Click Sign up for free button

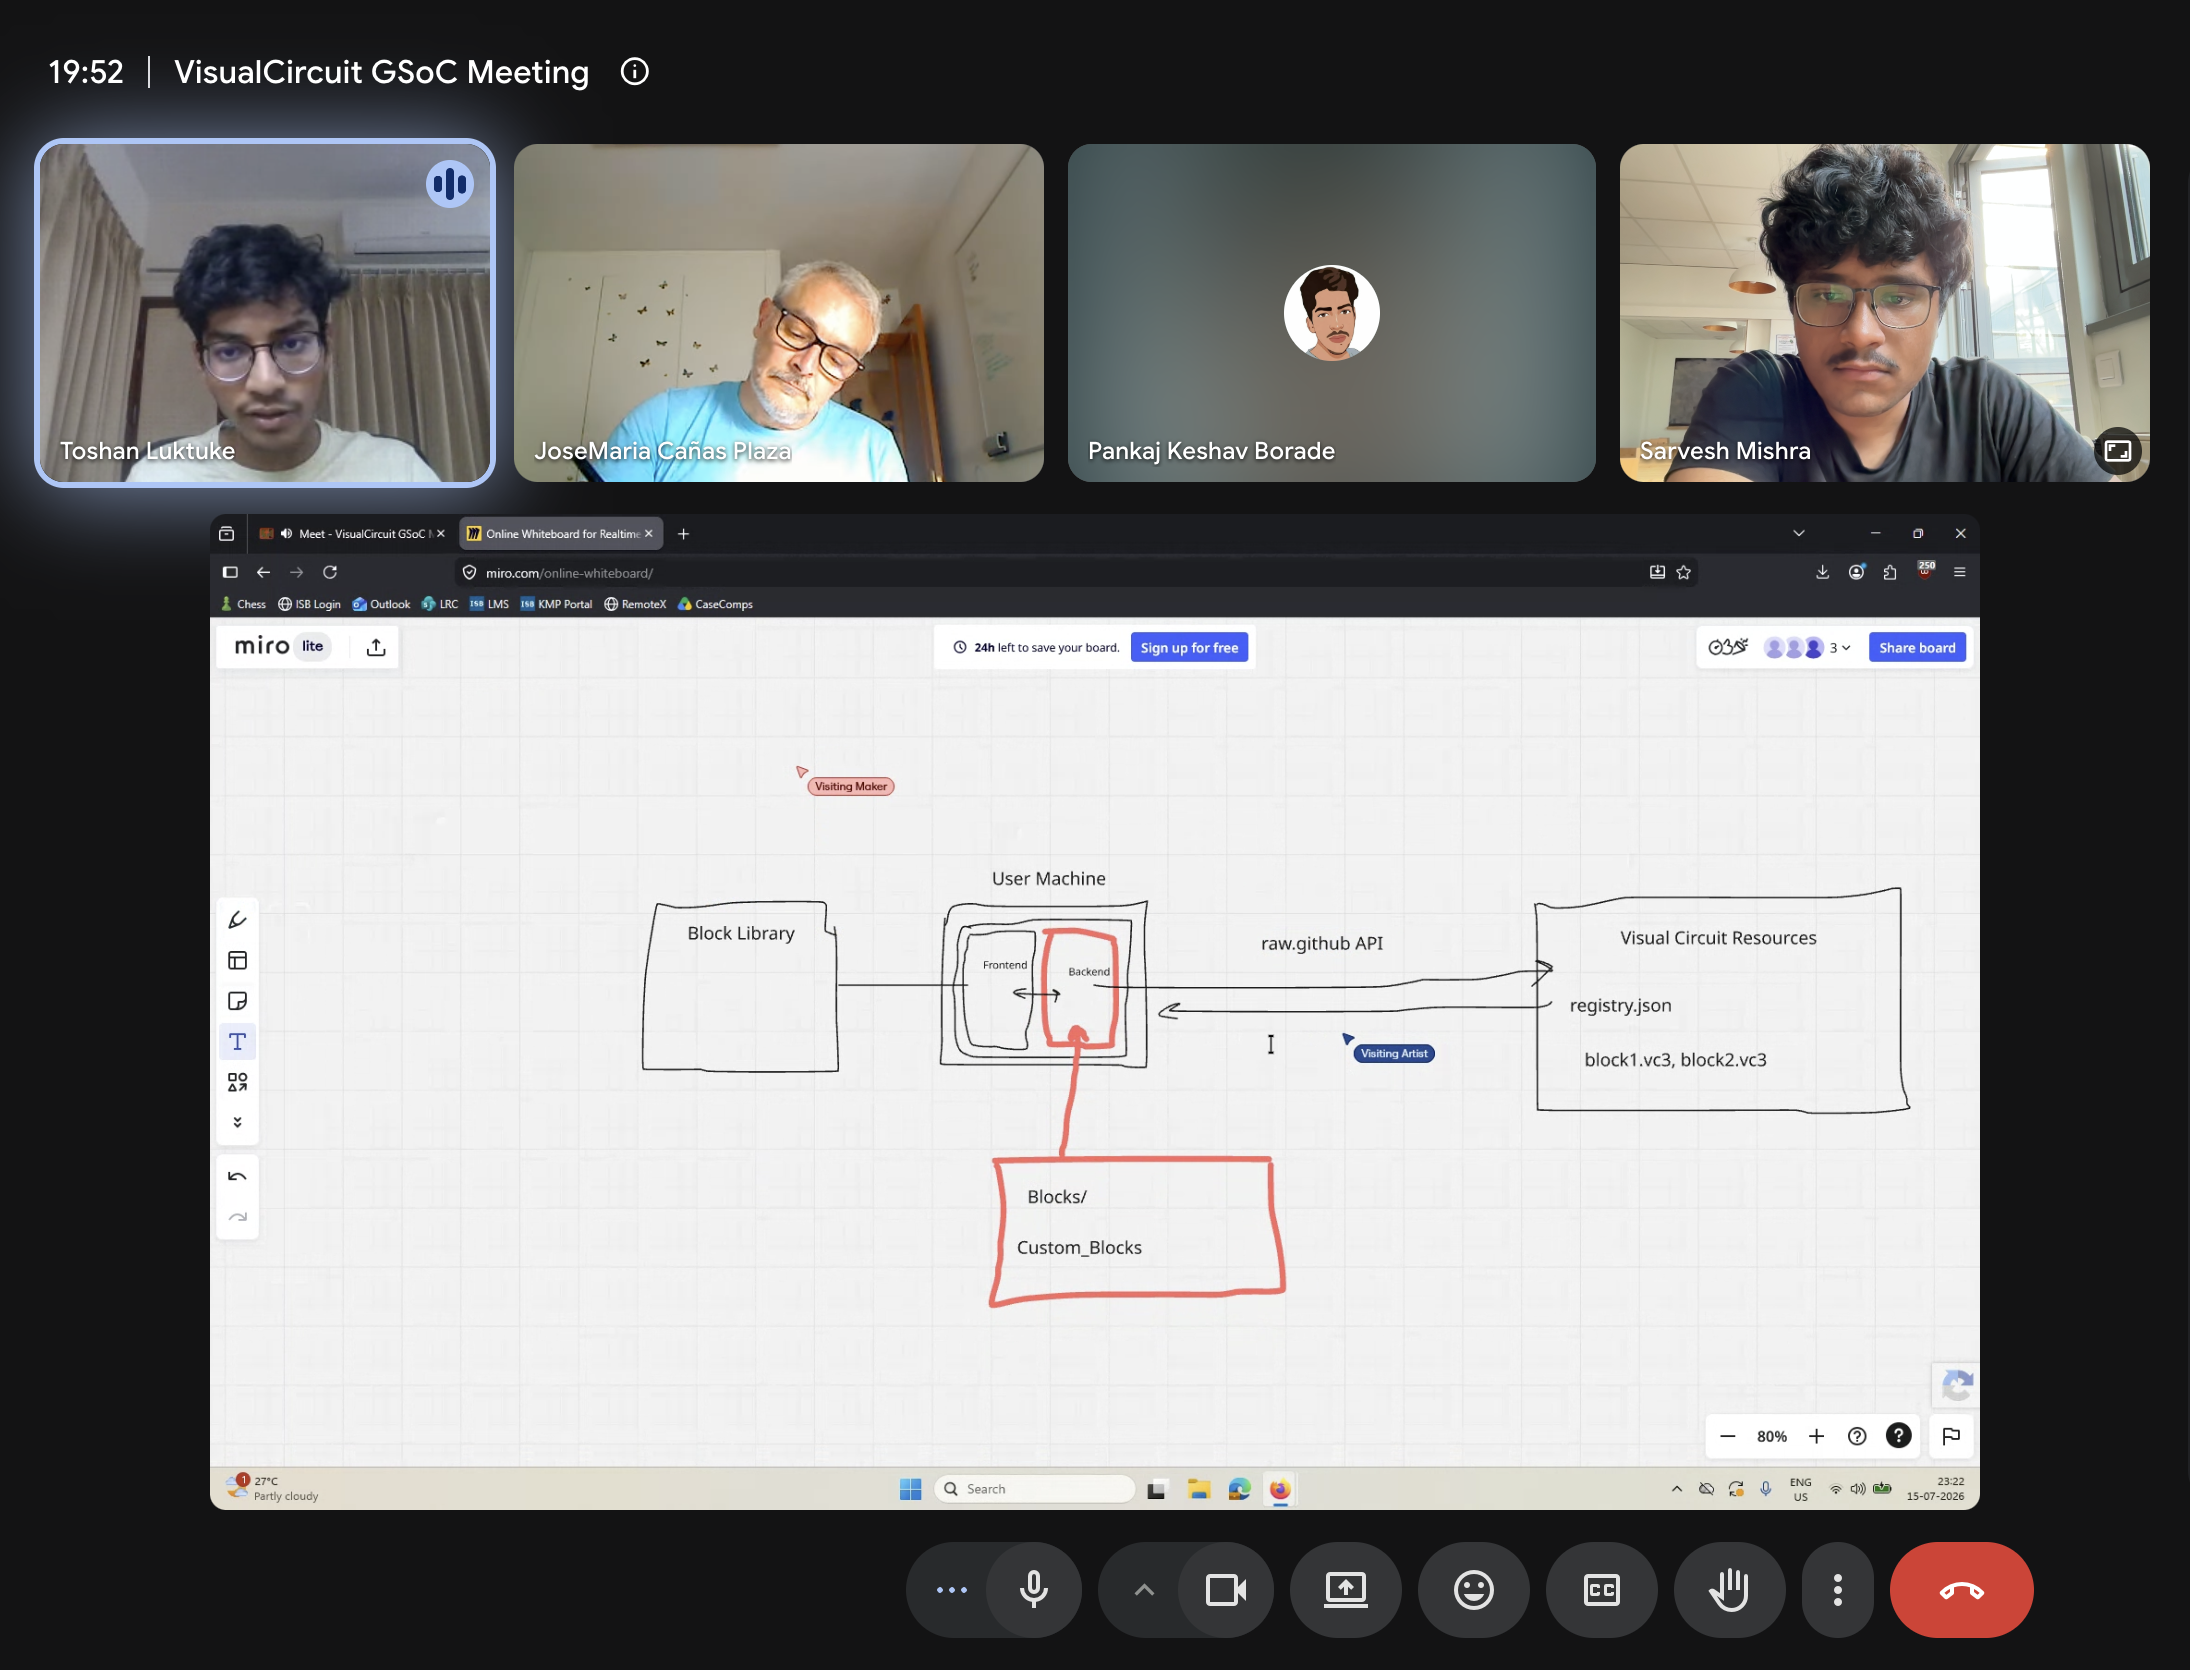(1189, 648)
